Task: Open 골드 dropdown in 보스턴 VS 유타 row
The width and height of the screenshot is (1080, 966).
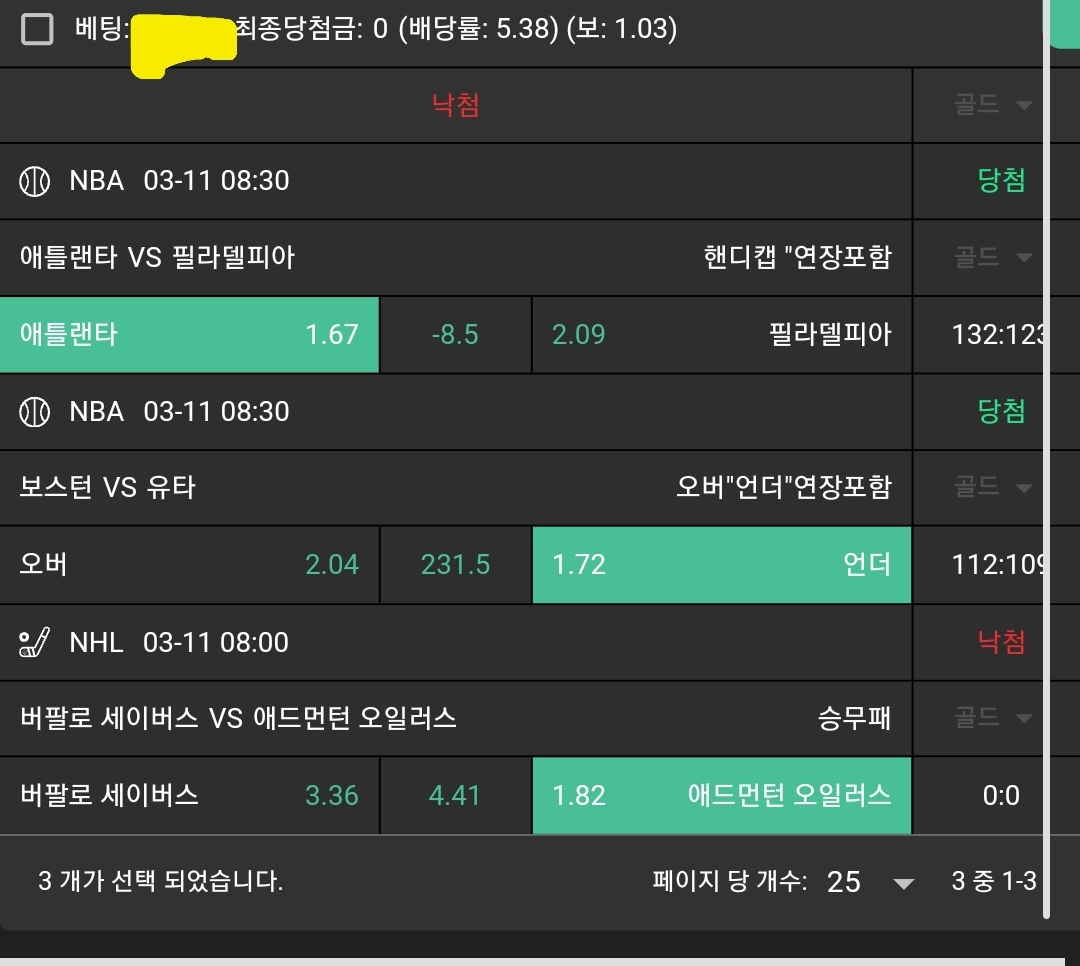Action: [992, 488]
